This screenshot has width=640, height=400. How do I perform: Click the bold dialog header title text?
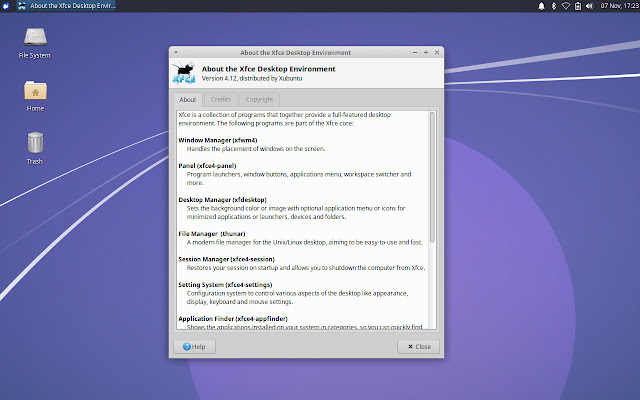(x=269, y=69)
